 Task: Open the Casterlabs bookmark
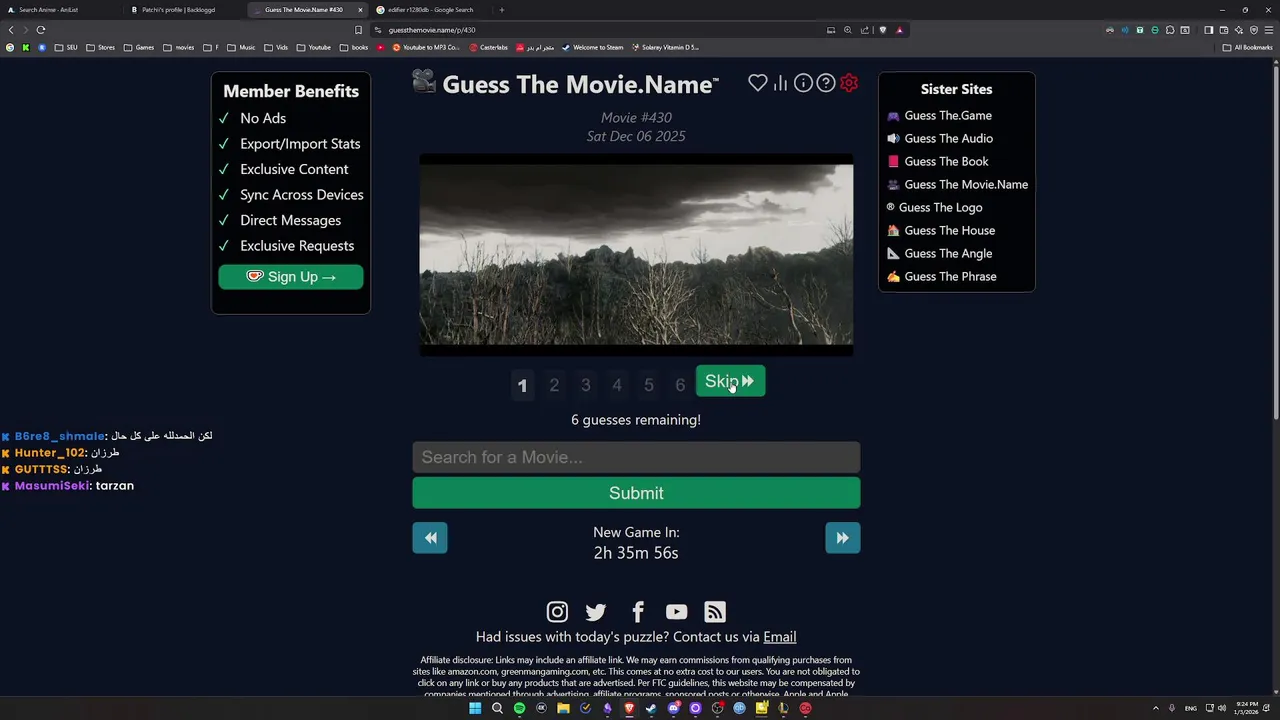tap(488, 47)
